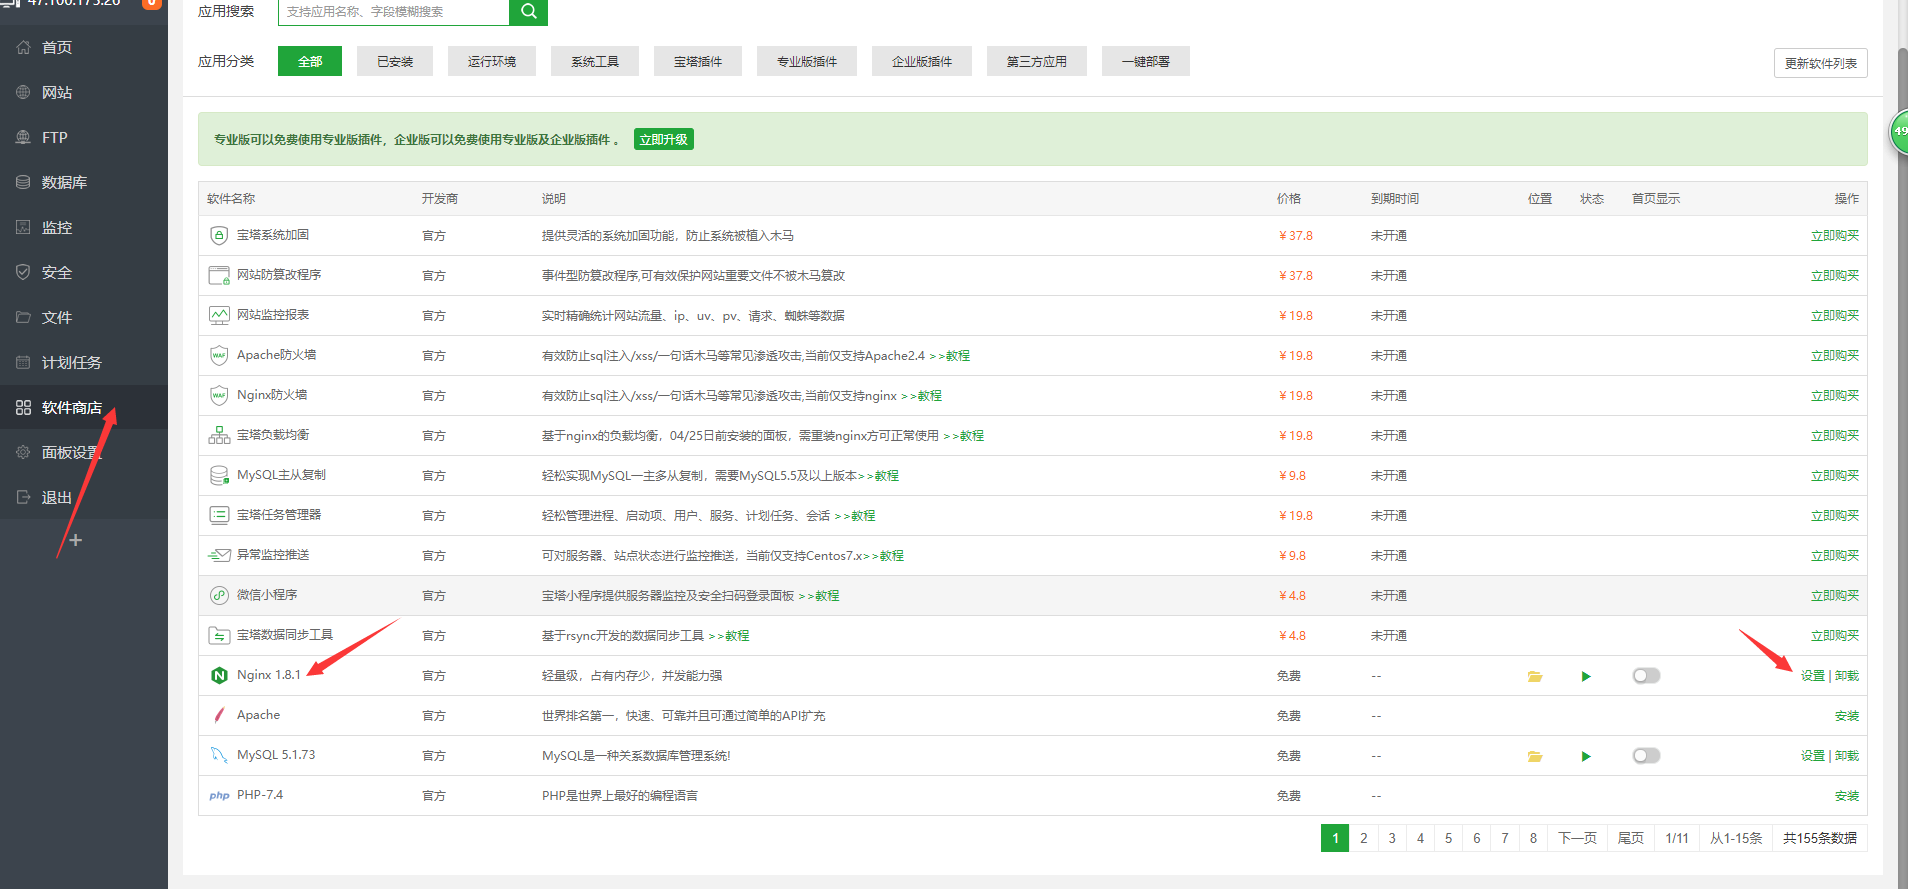
Task: Select the 已安装 category tab
Action: point(395,61)
